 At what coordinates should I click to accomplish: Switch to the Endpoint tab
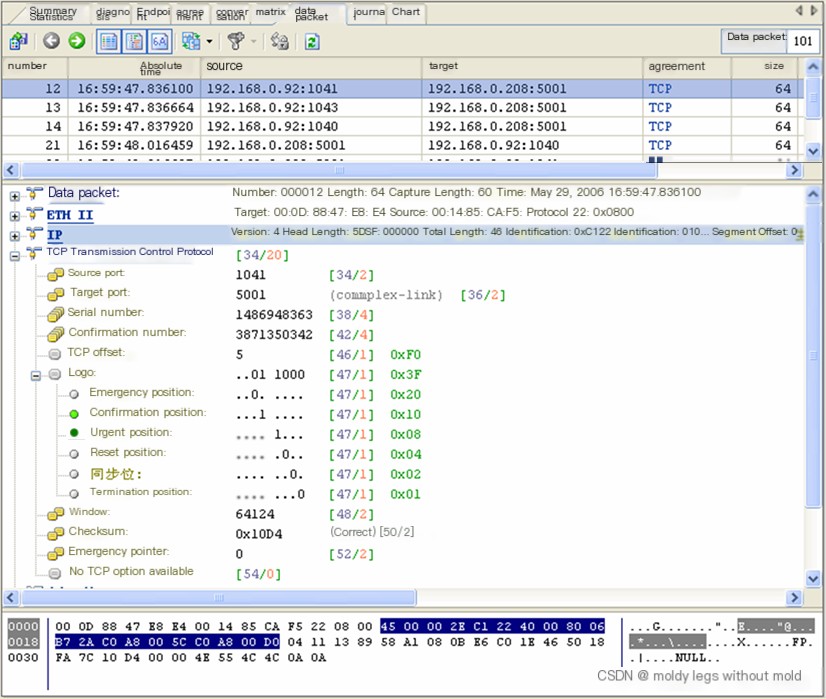click(153, 14)
